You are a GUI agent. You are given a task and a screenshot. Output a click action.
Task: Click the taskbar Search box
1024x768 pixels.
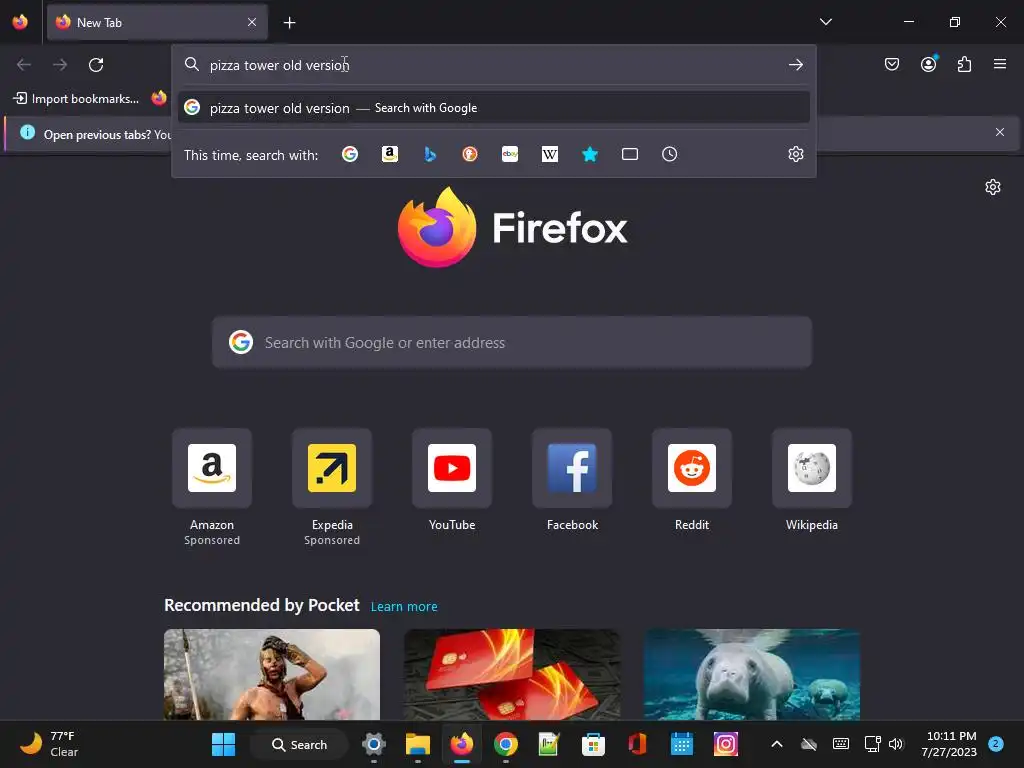[300, 744]
